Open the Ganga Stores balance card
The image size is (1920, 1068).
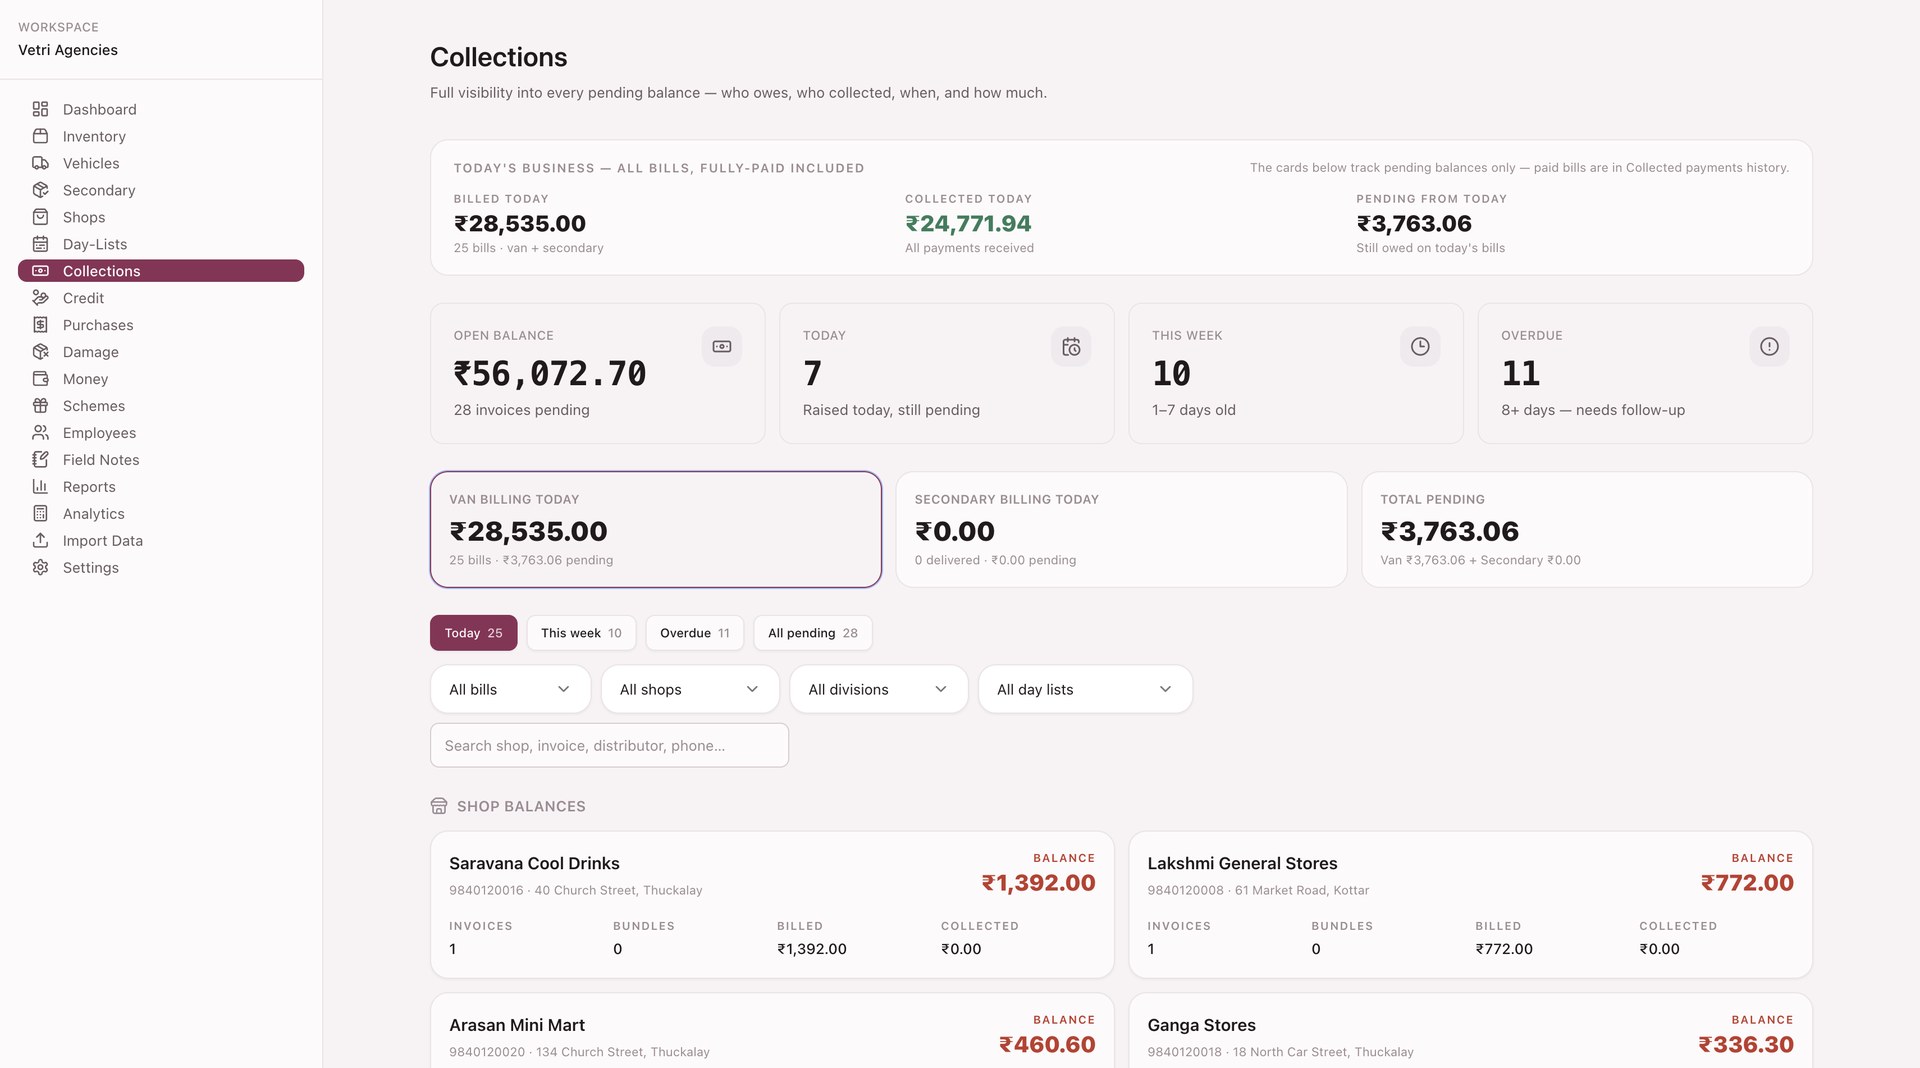click(x=1470, y=1031)
